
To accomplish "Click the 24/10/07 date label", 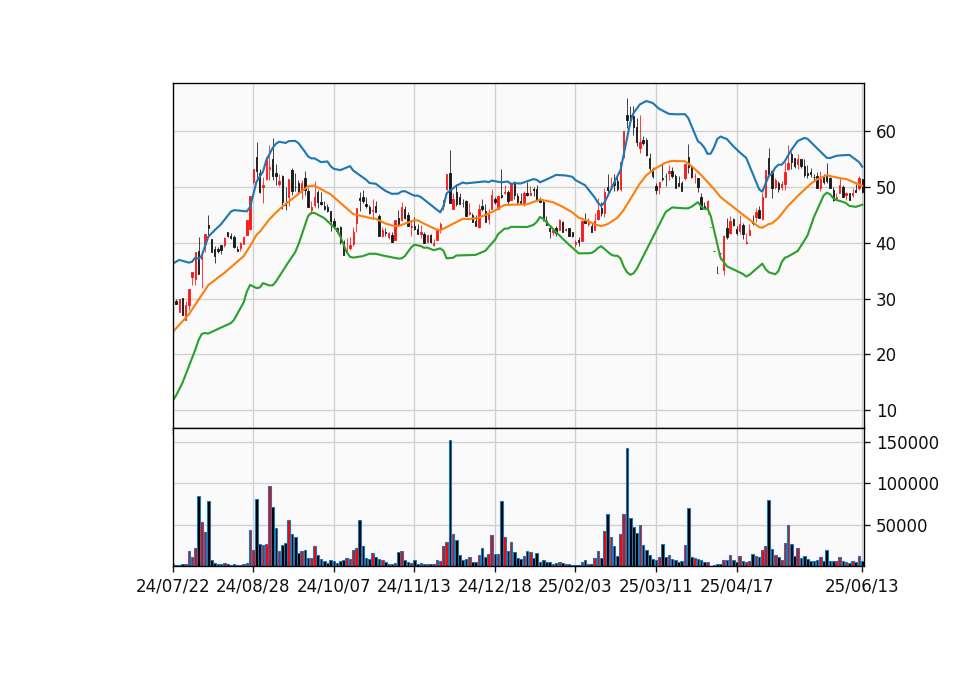I will [334, 586].
